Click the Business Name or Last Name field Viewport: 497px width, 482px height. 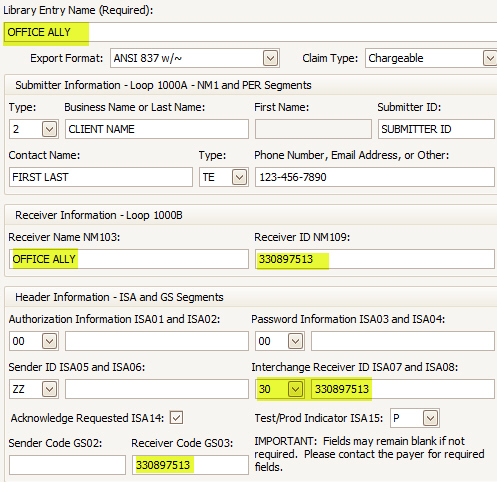157,129
